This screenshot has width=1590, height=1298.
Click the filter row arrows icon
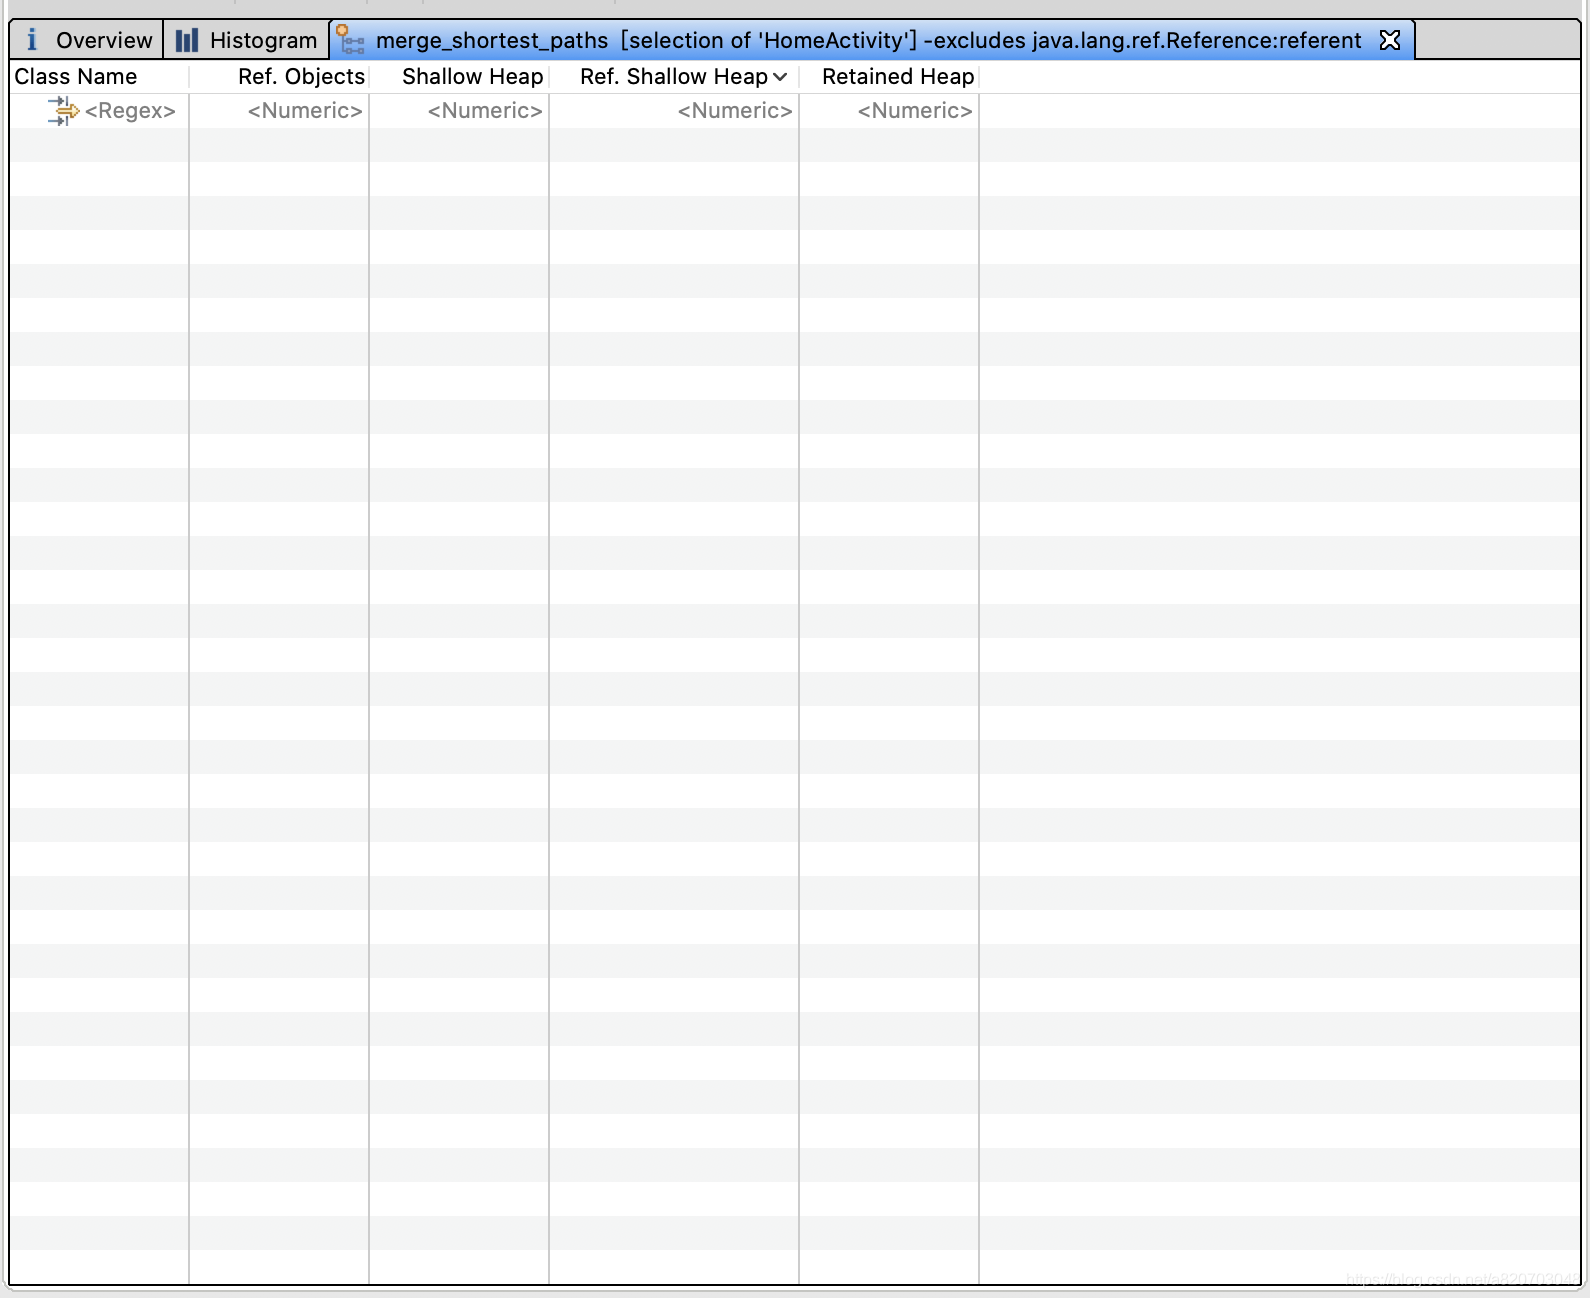pyautogui.click(x=63, y=111)
